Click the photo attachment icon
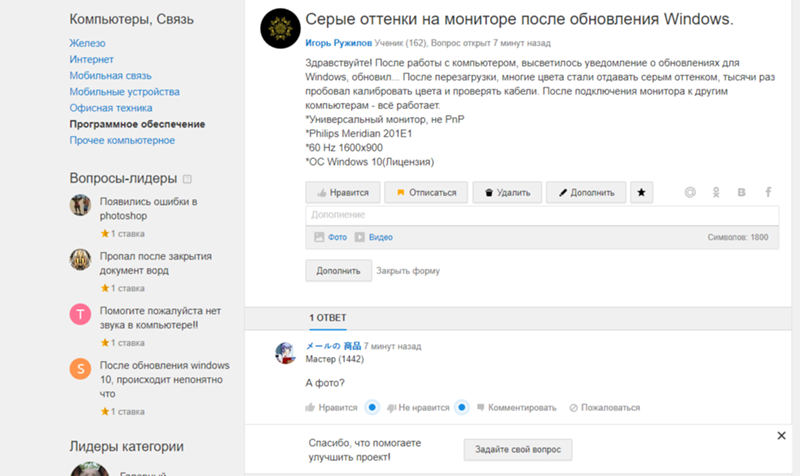This screenshot has width=800, height=476. [x=319, y=237]
